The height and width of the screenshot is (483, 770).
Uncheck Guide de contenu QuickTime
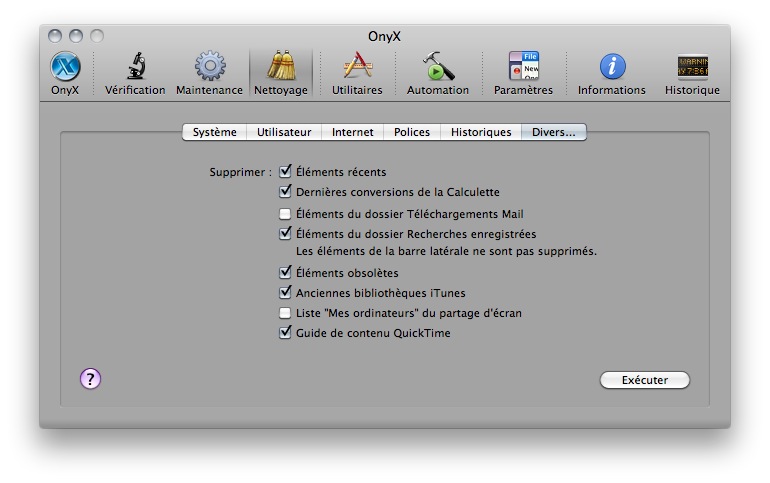[x=285, y=332]
